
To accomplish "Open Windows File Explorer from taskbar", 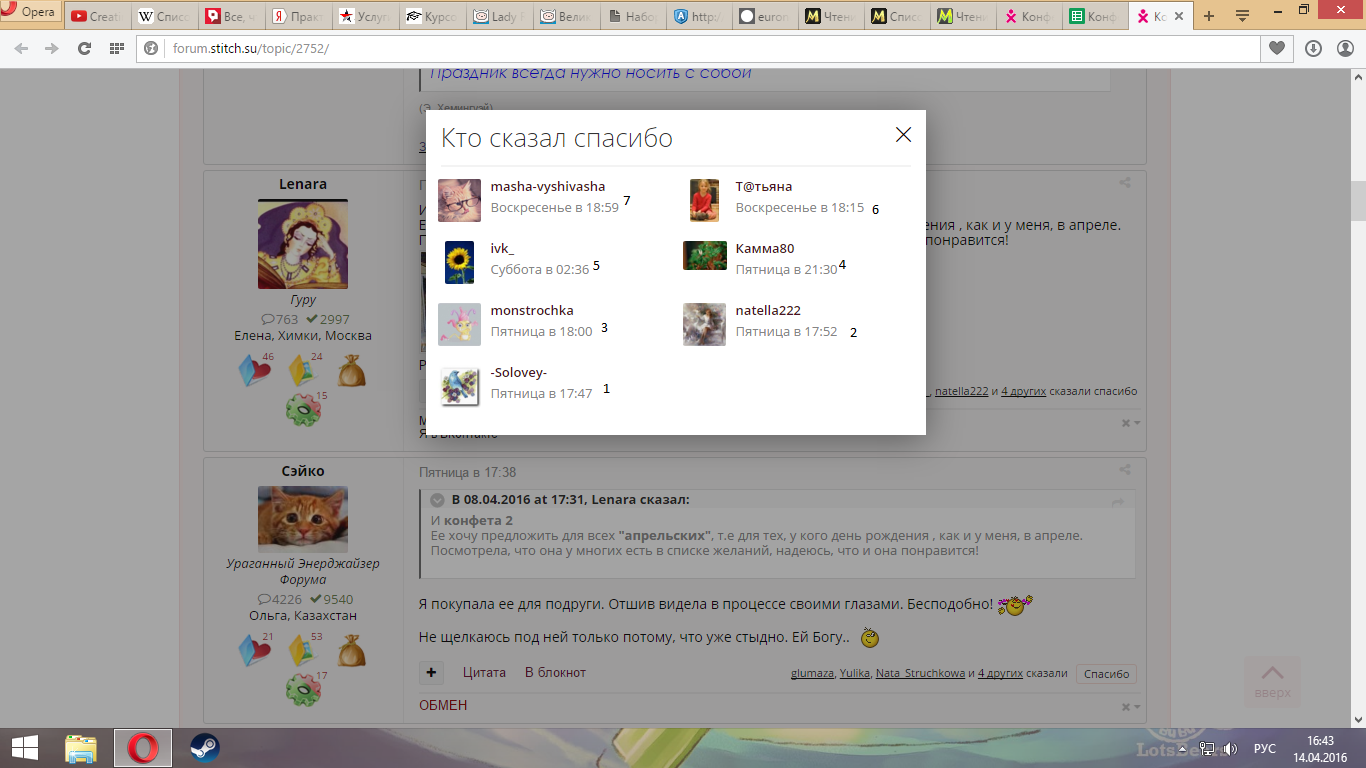I will tap(81, 747).
